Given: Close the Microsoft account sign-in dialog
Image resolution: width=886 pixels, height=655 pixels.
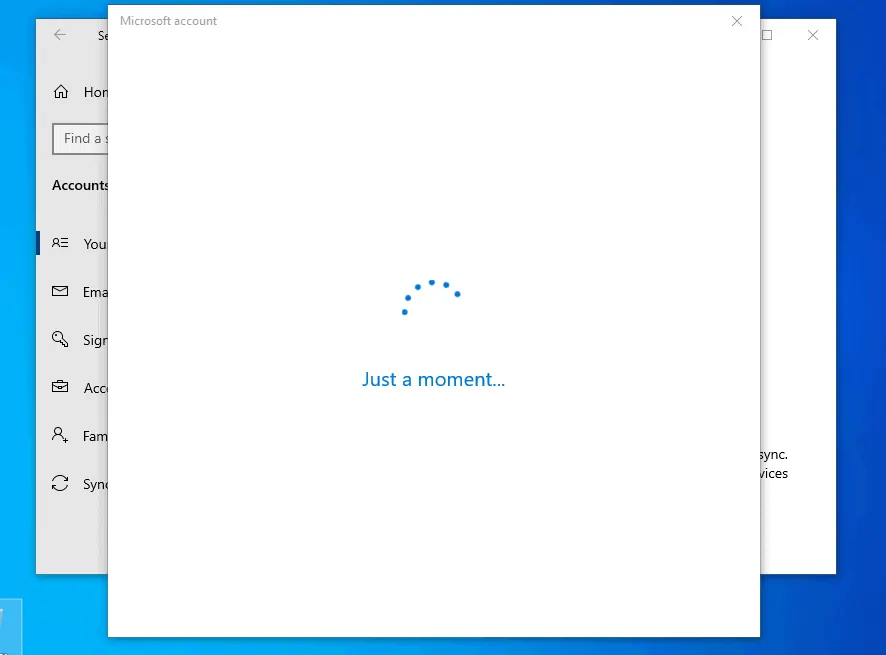Looking at the screenshot, I should coord(737,21).
